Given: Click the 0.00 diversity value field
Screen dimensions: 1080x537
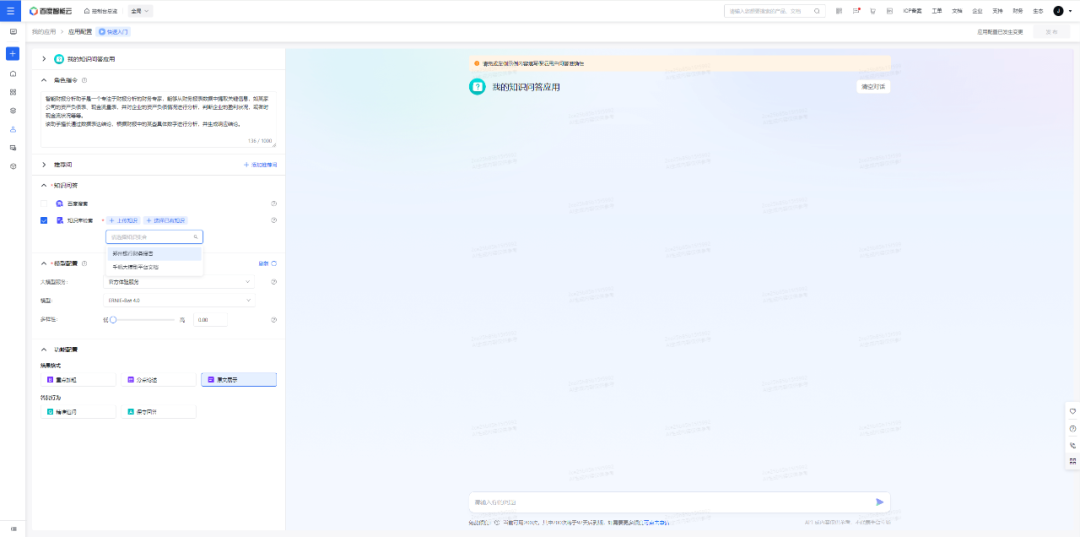Looking at the screenshot, I should tap(210, 320).
